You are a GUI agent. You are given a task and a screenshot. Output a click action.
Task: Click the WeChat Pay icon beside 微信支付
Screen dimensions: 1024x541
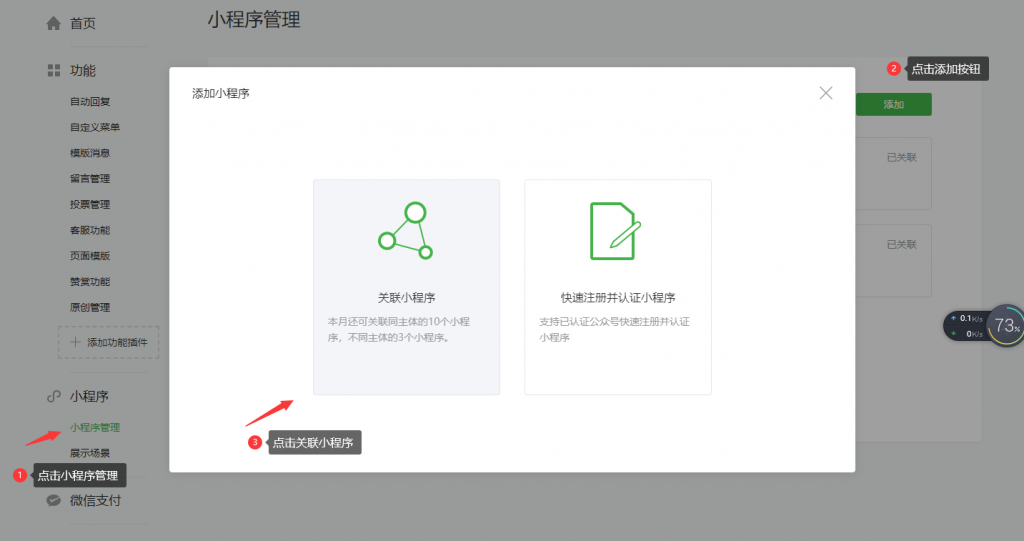coord(54,500)
